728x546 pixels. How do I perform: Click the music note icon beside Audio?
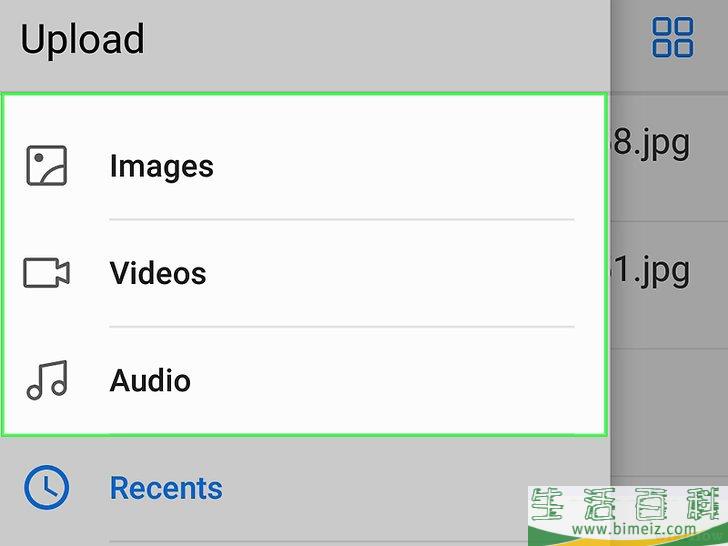[47, 380]
